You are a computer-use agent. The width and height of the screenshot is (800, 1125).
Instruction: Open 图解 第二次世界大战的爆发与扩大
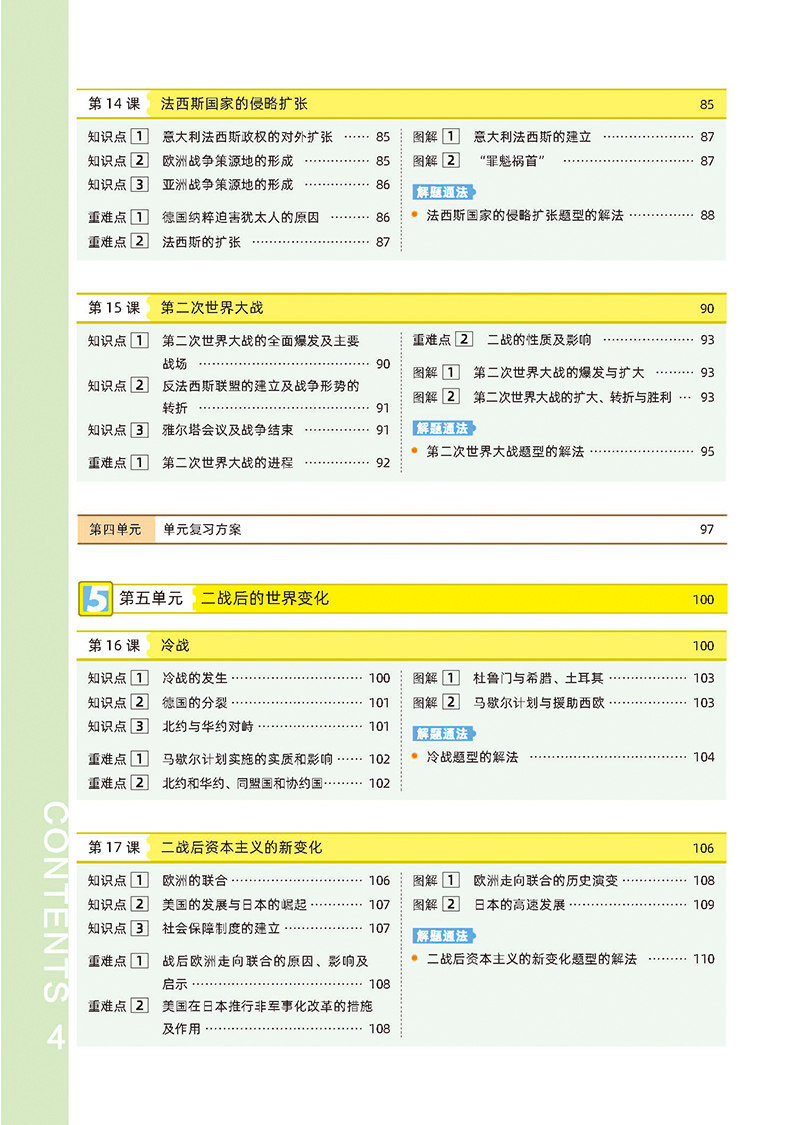click(558, 372)
